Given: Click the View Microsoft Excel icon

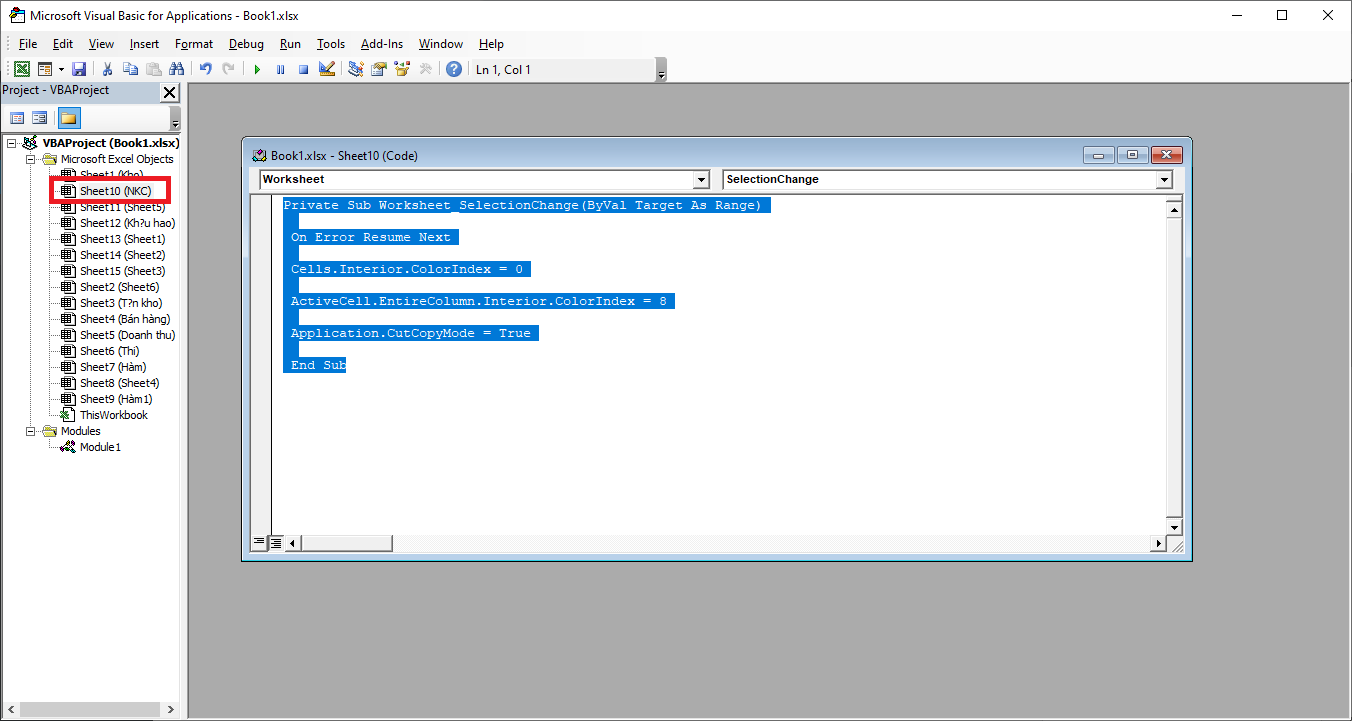Looking at the screenshot, I should point(21,69).
